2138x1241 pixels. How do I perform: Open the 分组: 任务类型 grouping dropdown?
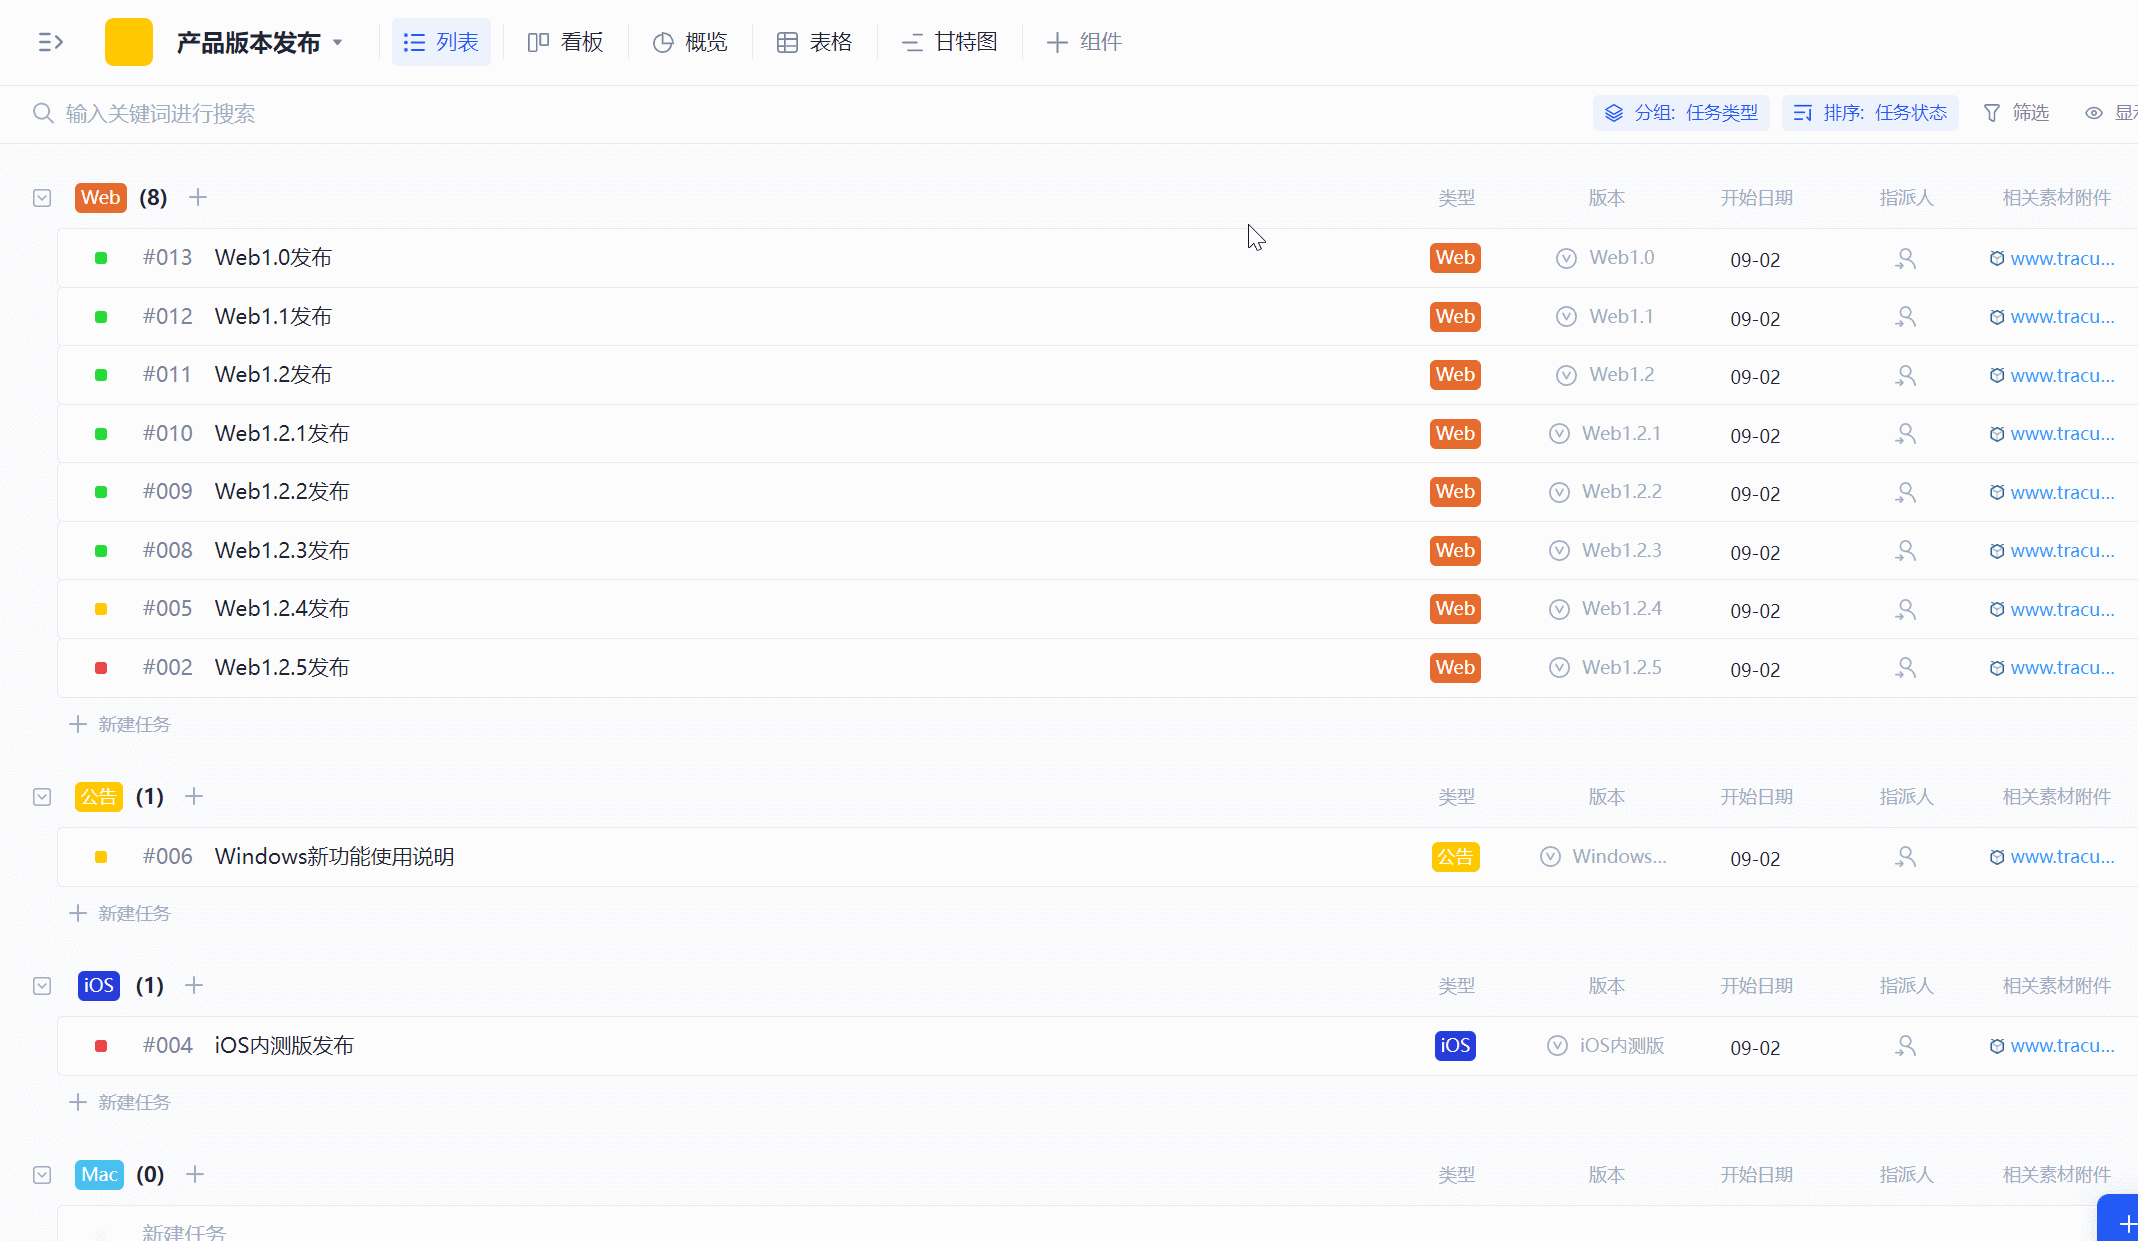click(1681, 113)
